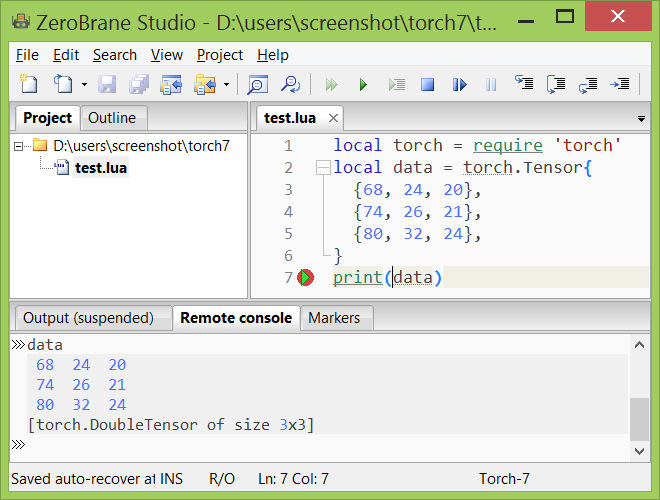
Task: Start debugging double-arrow icon
Action: point(332,85)
